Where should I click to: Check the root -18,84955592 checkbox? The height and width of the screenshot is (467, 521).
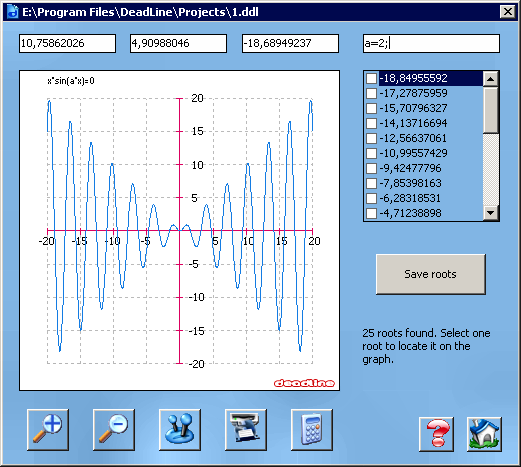tap(371, 78)
